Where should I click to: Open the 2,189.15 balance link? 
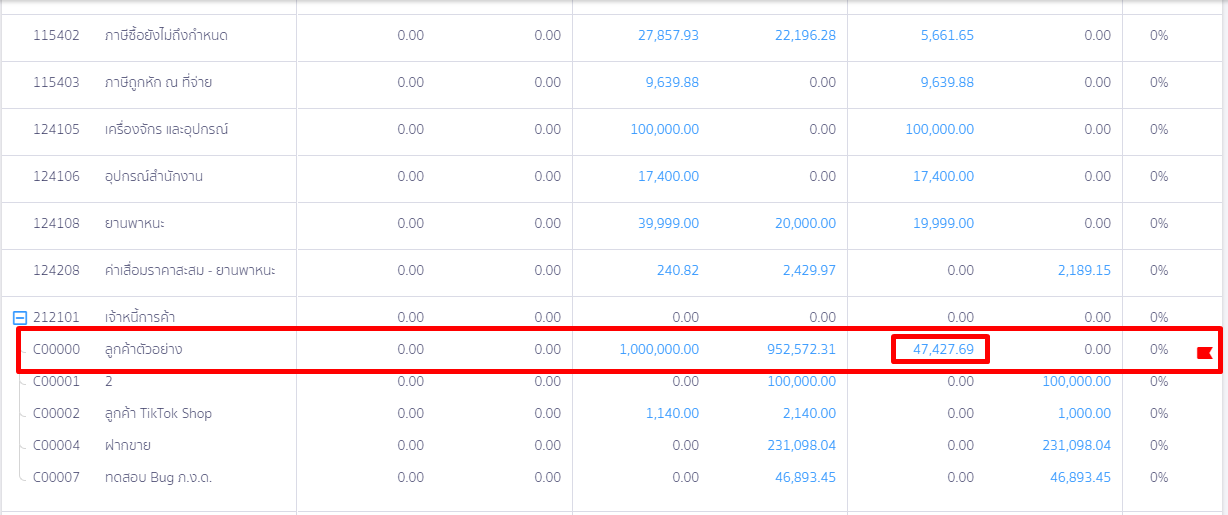click(1084, 271)
